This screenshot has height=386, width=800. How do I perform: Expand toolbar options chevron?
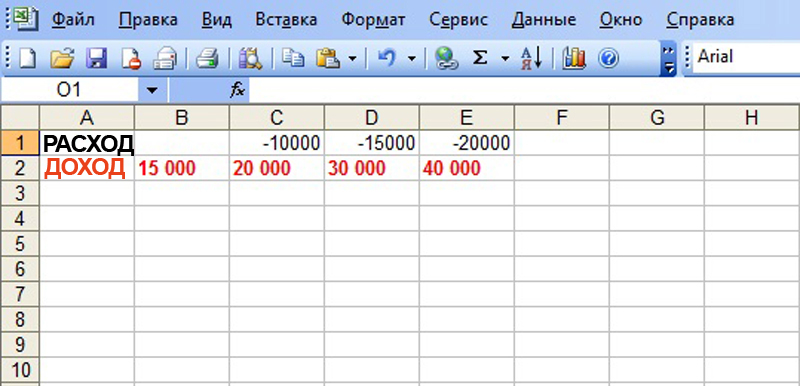(x=669, y=58)
